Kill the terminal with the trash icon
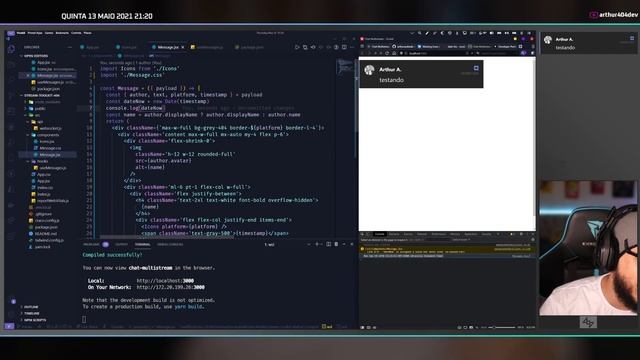The width and height of the screenshot is (640, 360). click(x=336, y=244)
